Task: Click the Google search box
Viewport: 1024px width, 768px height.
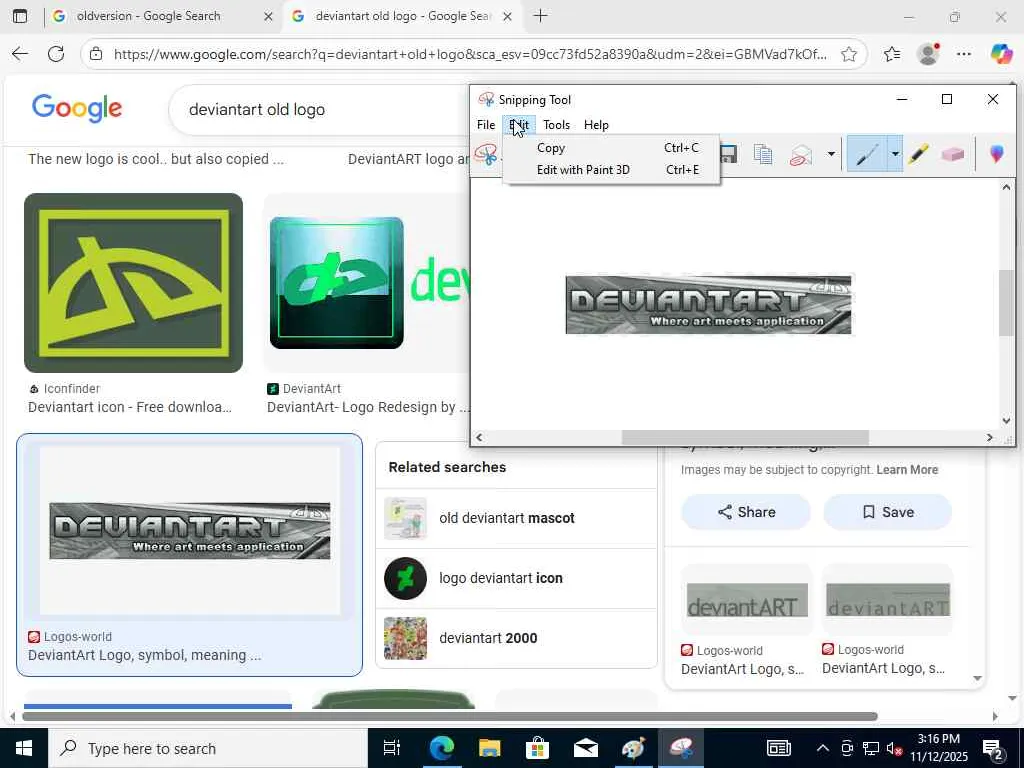Action: (320, 110)
